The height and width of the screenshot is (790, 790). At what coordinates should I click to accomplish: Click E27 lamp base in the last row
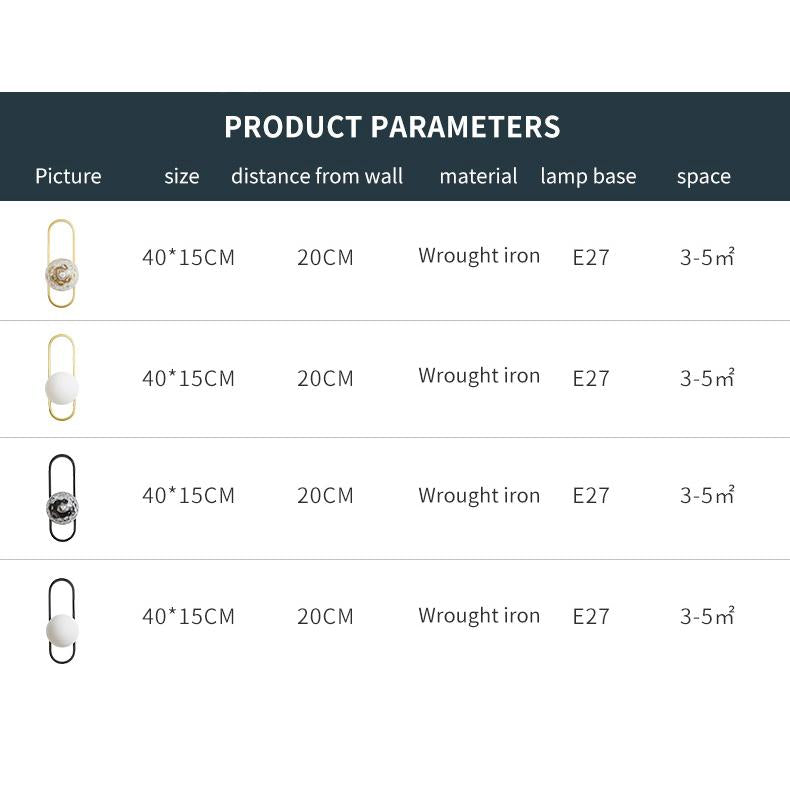(591, 617)
